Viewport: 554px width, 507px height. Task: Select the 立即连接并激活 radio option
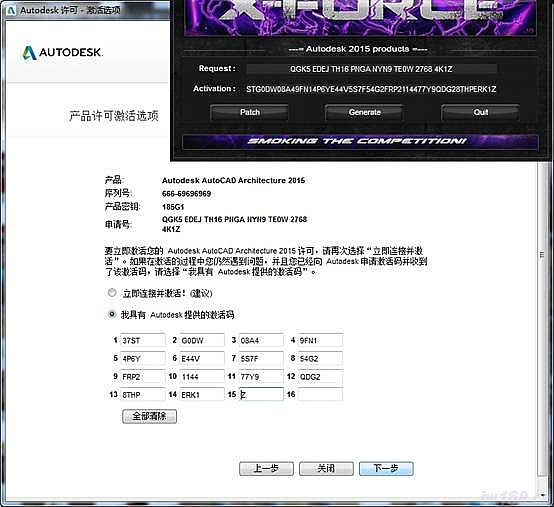112,293
